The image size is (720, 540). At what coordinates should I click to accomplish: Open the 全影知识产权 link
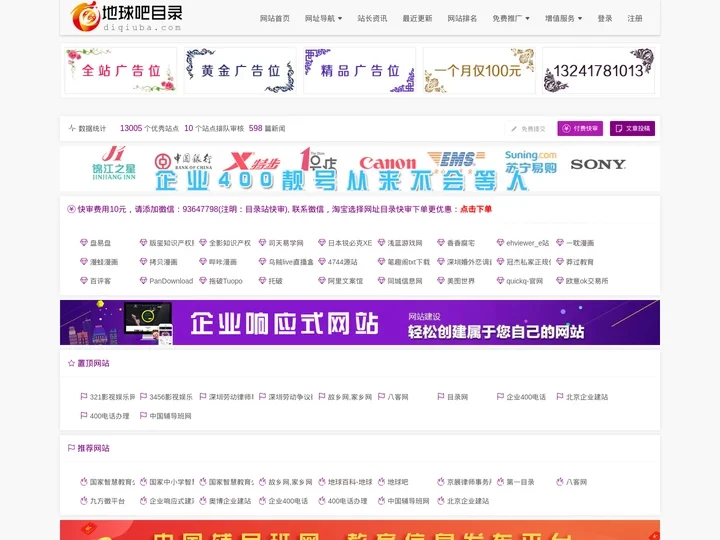tap(230, 243)
